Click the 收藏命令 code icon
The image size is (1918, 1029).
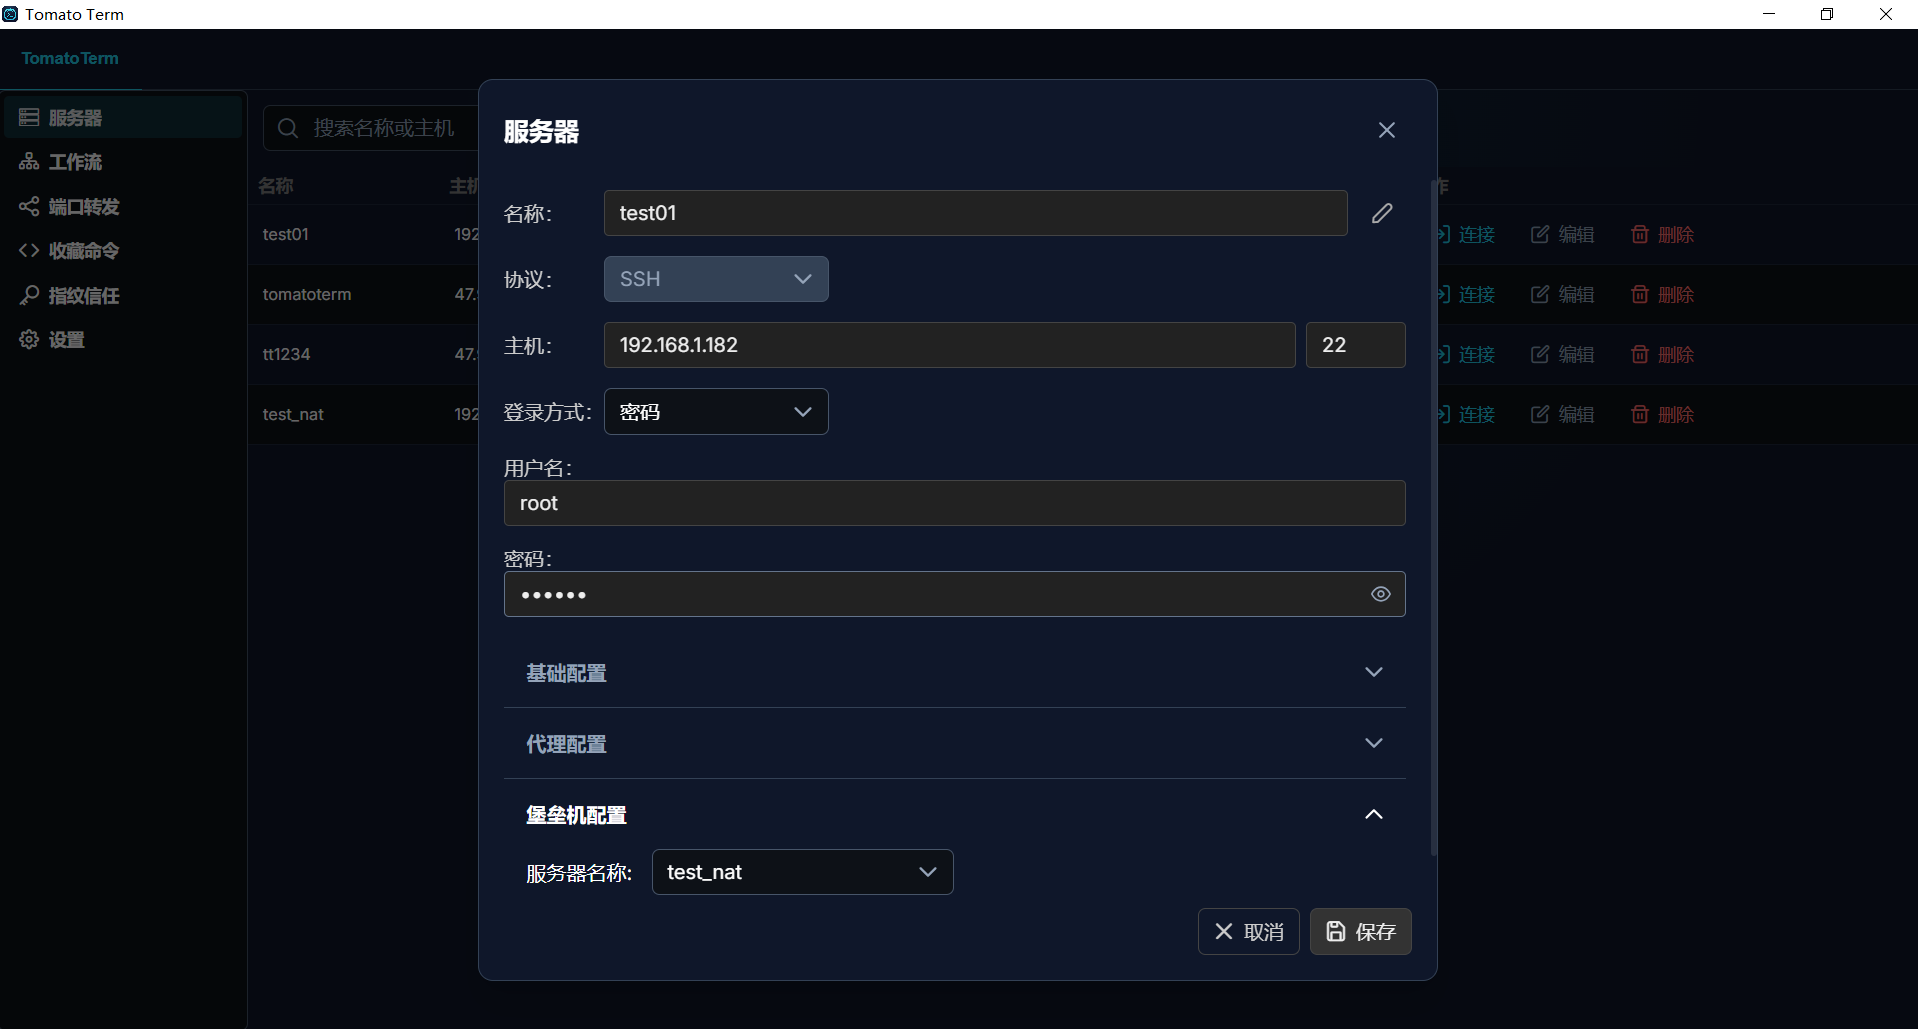click(29, 251)
